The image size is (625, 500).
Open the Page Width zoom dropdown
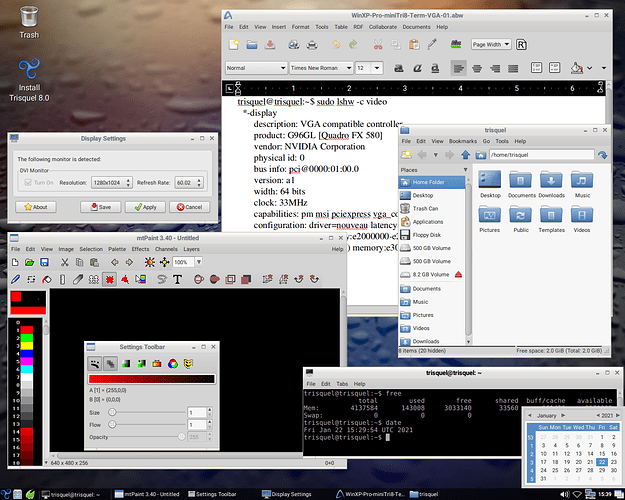click(x=491, y=44)
